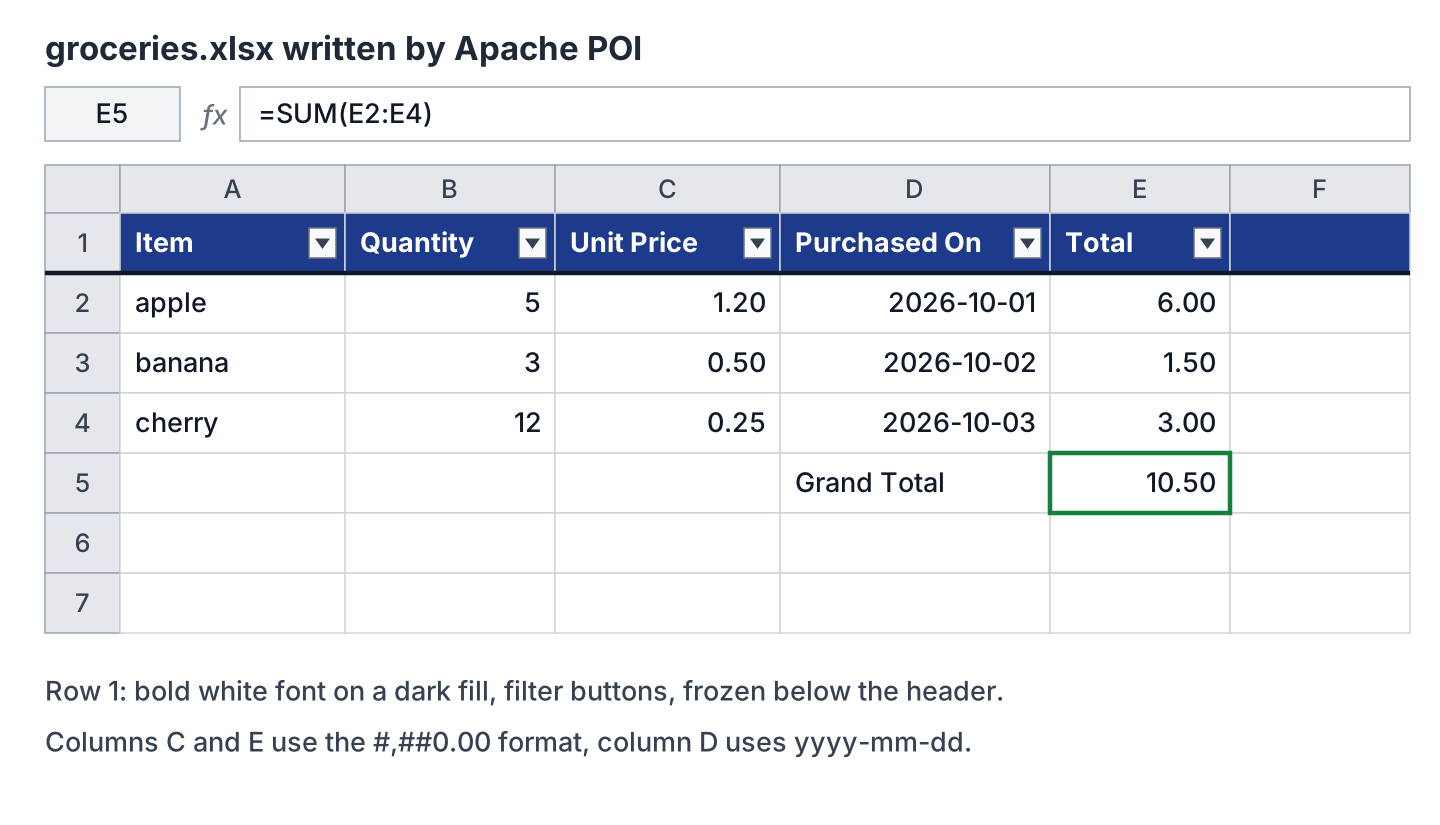
Task: Select the date cell 2026-10-03
Action: 915,423
